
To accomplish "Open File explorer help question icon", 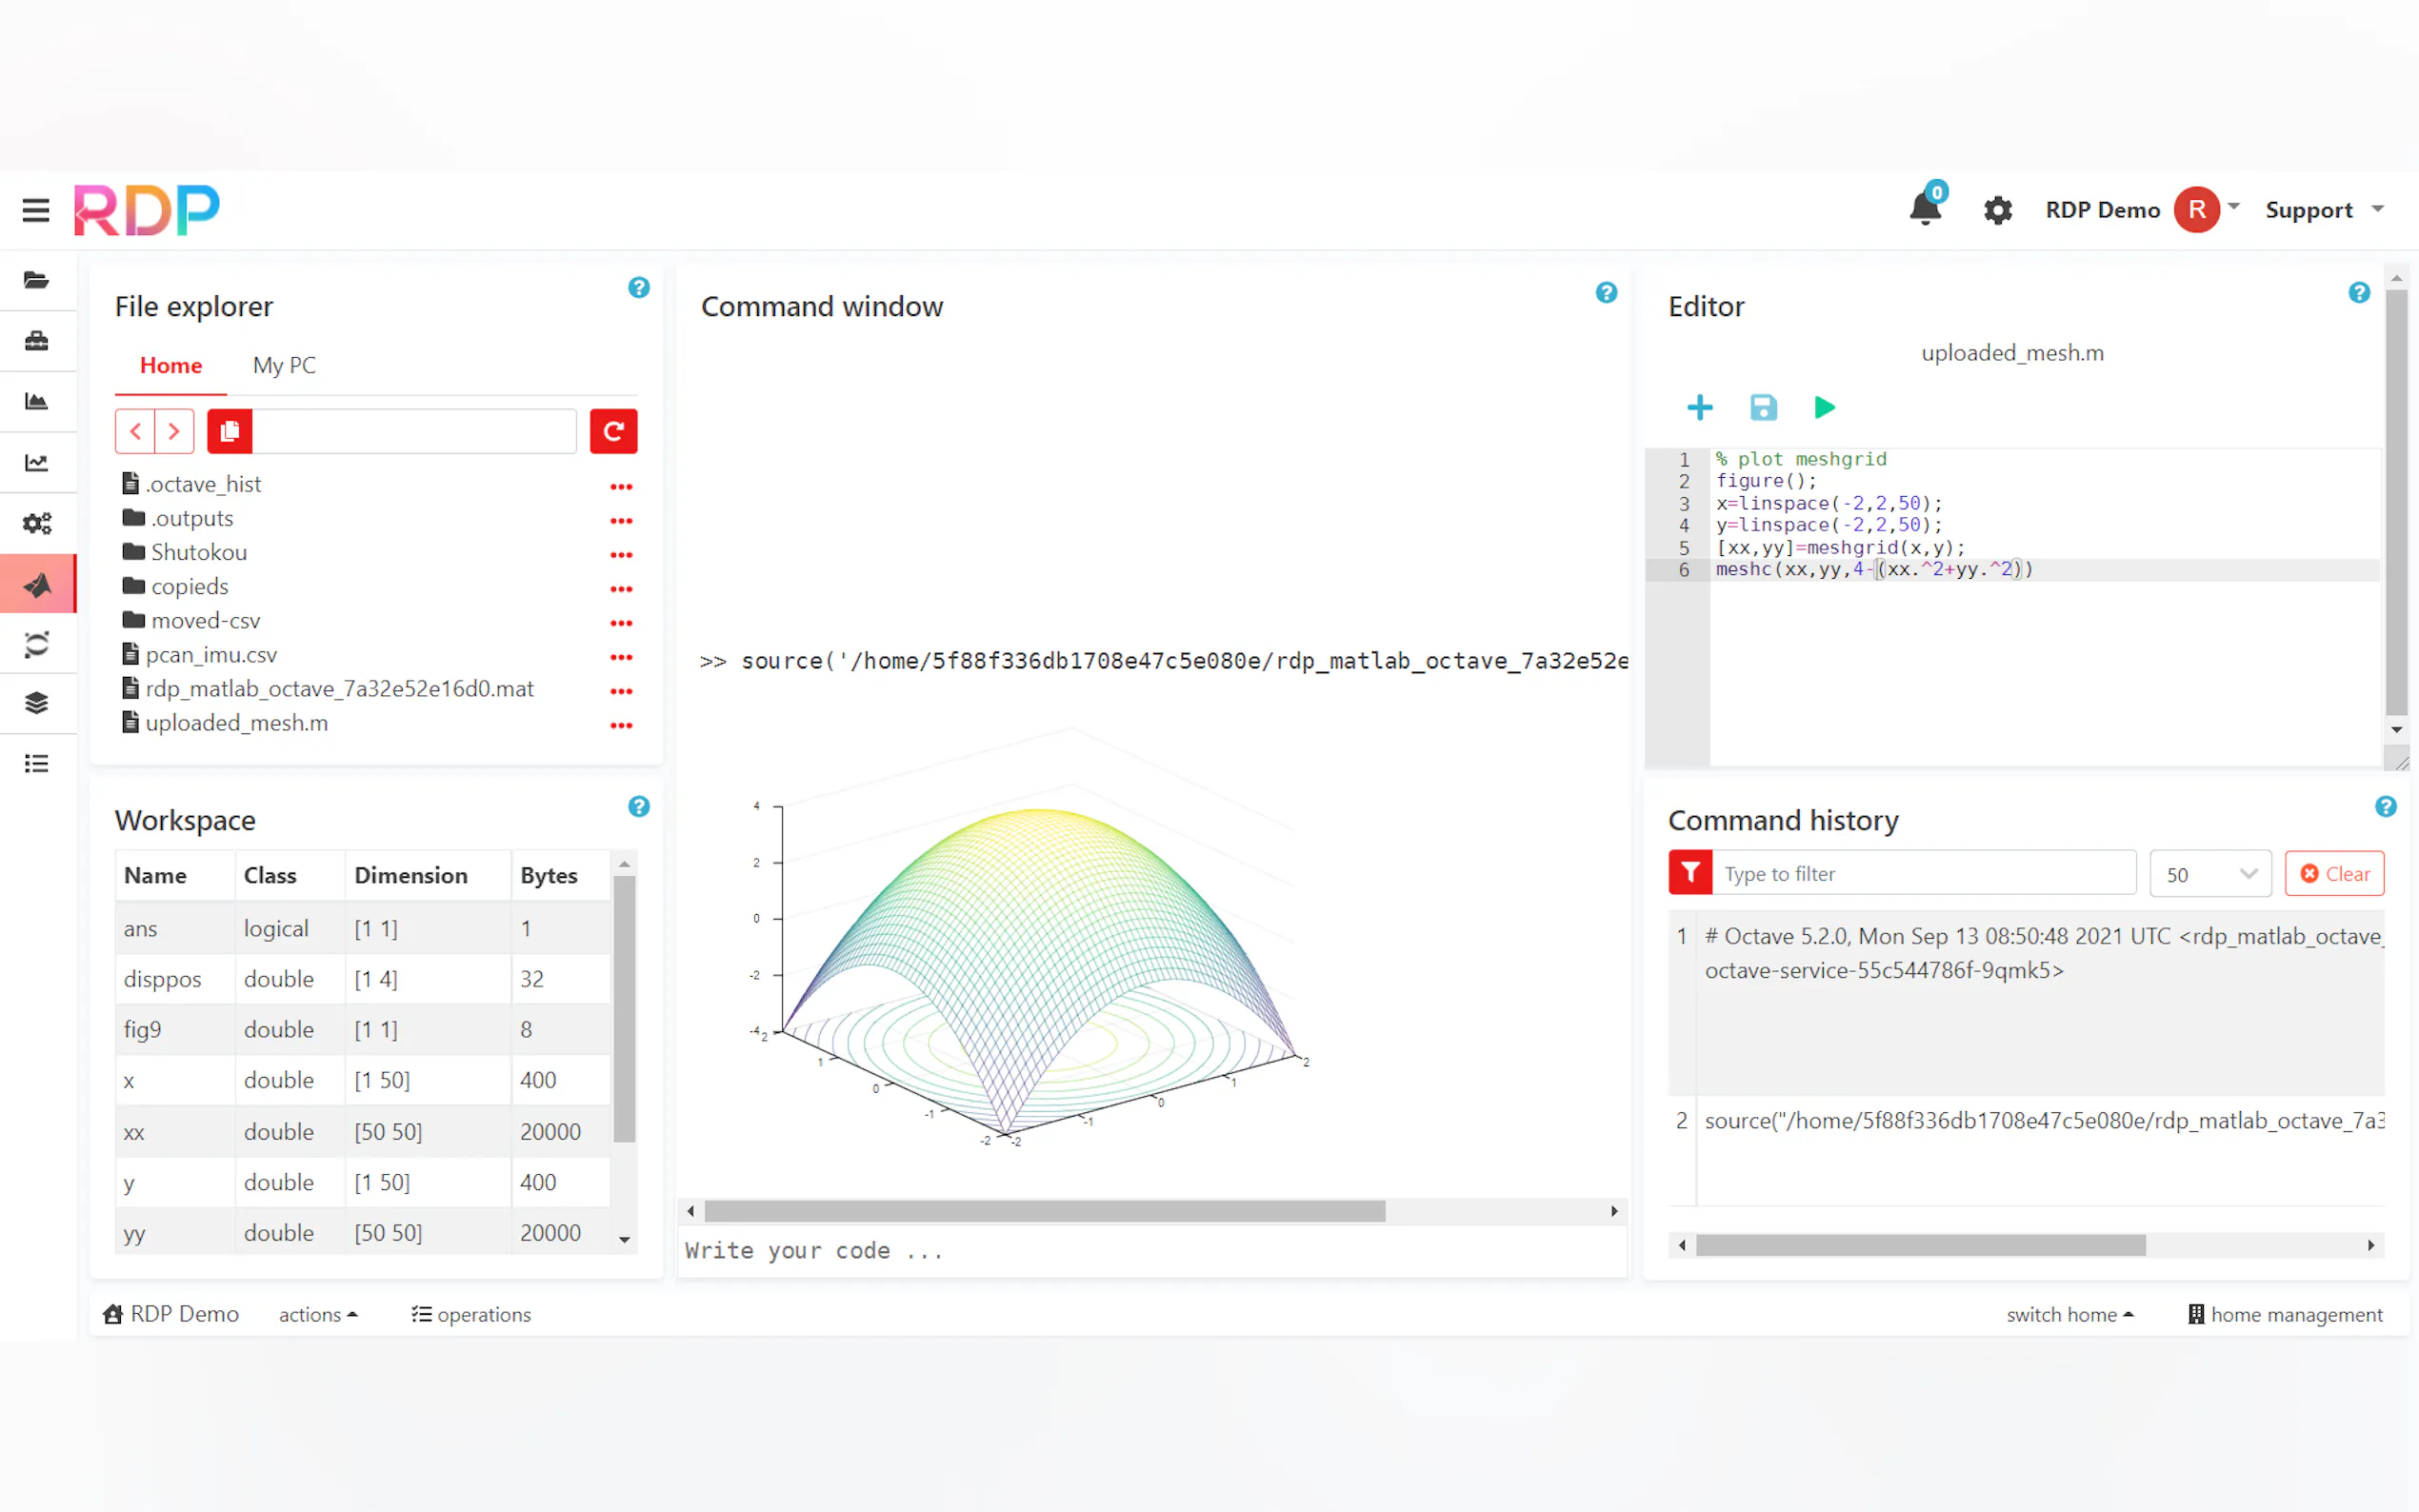I will (x=638, y=288).
